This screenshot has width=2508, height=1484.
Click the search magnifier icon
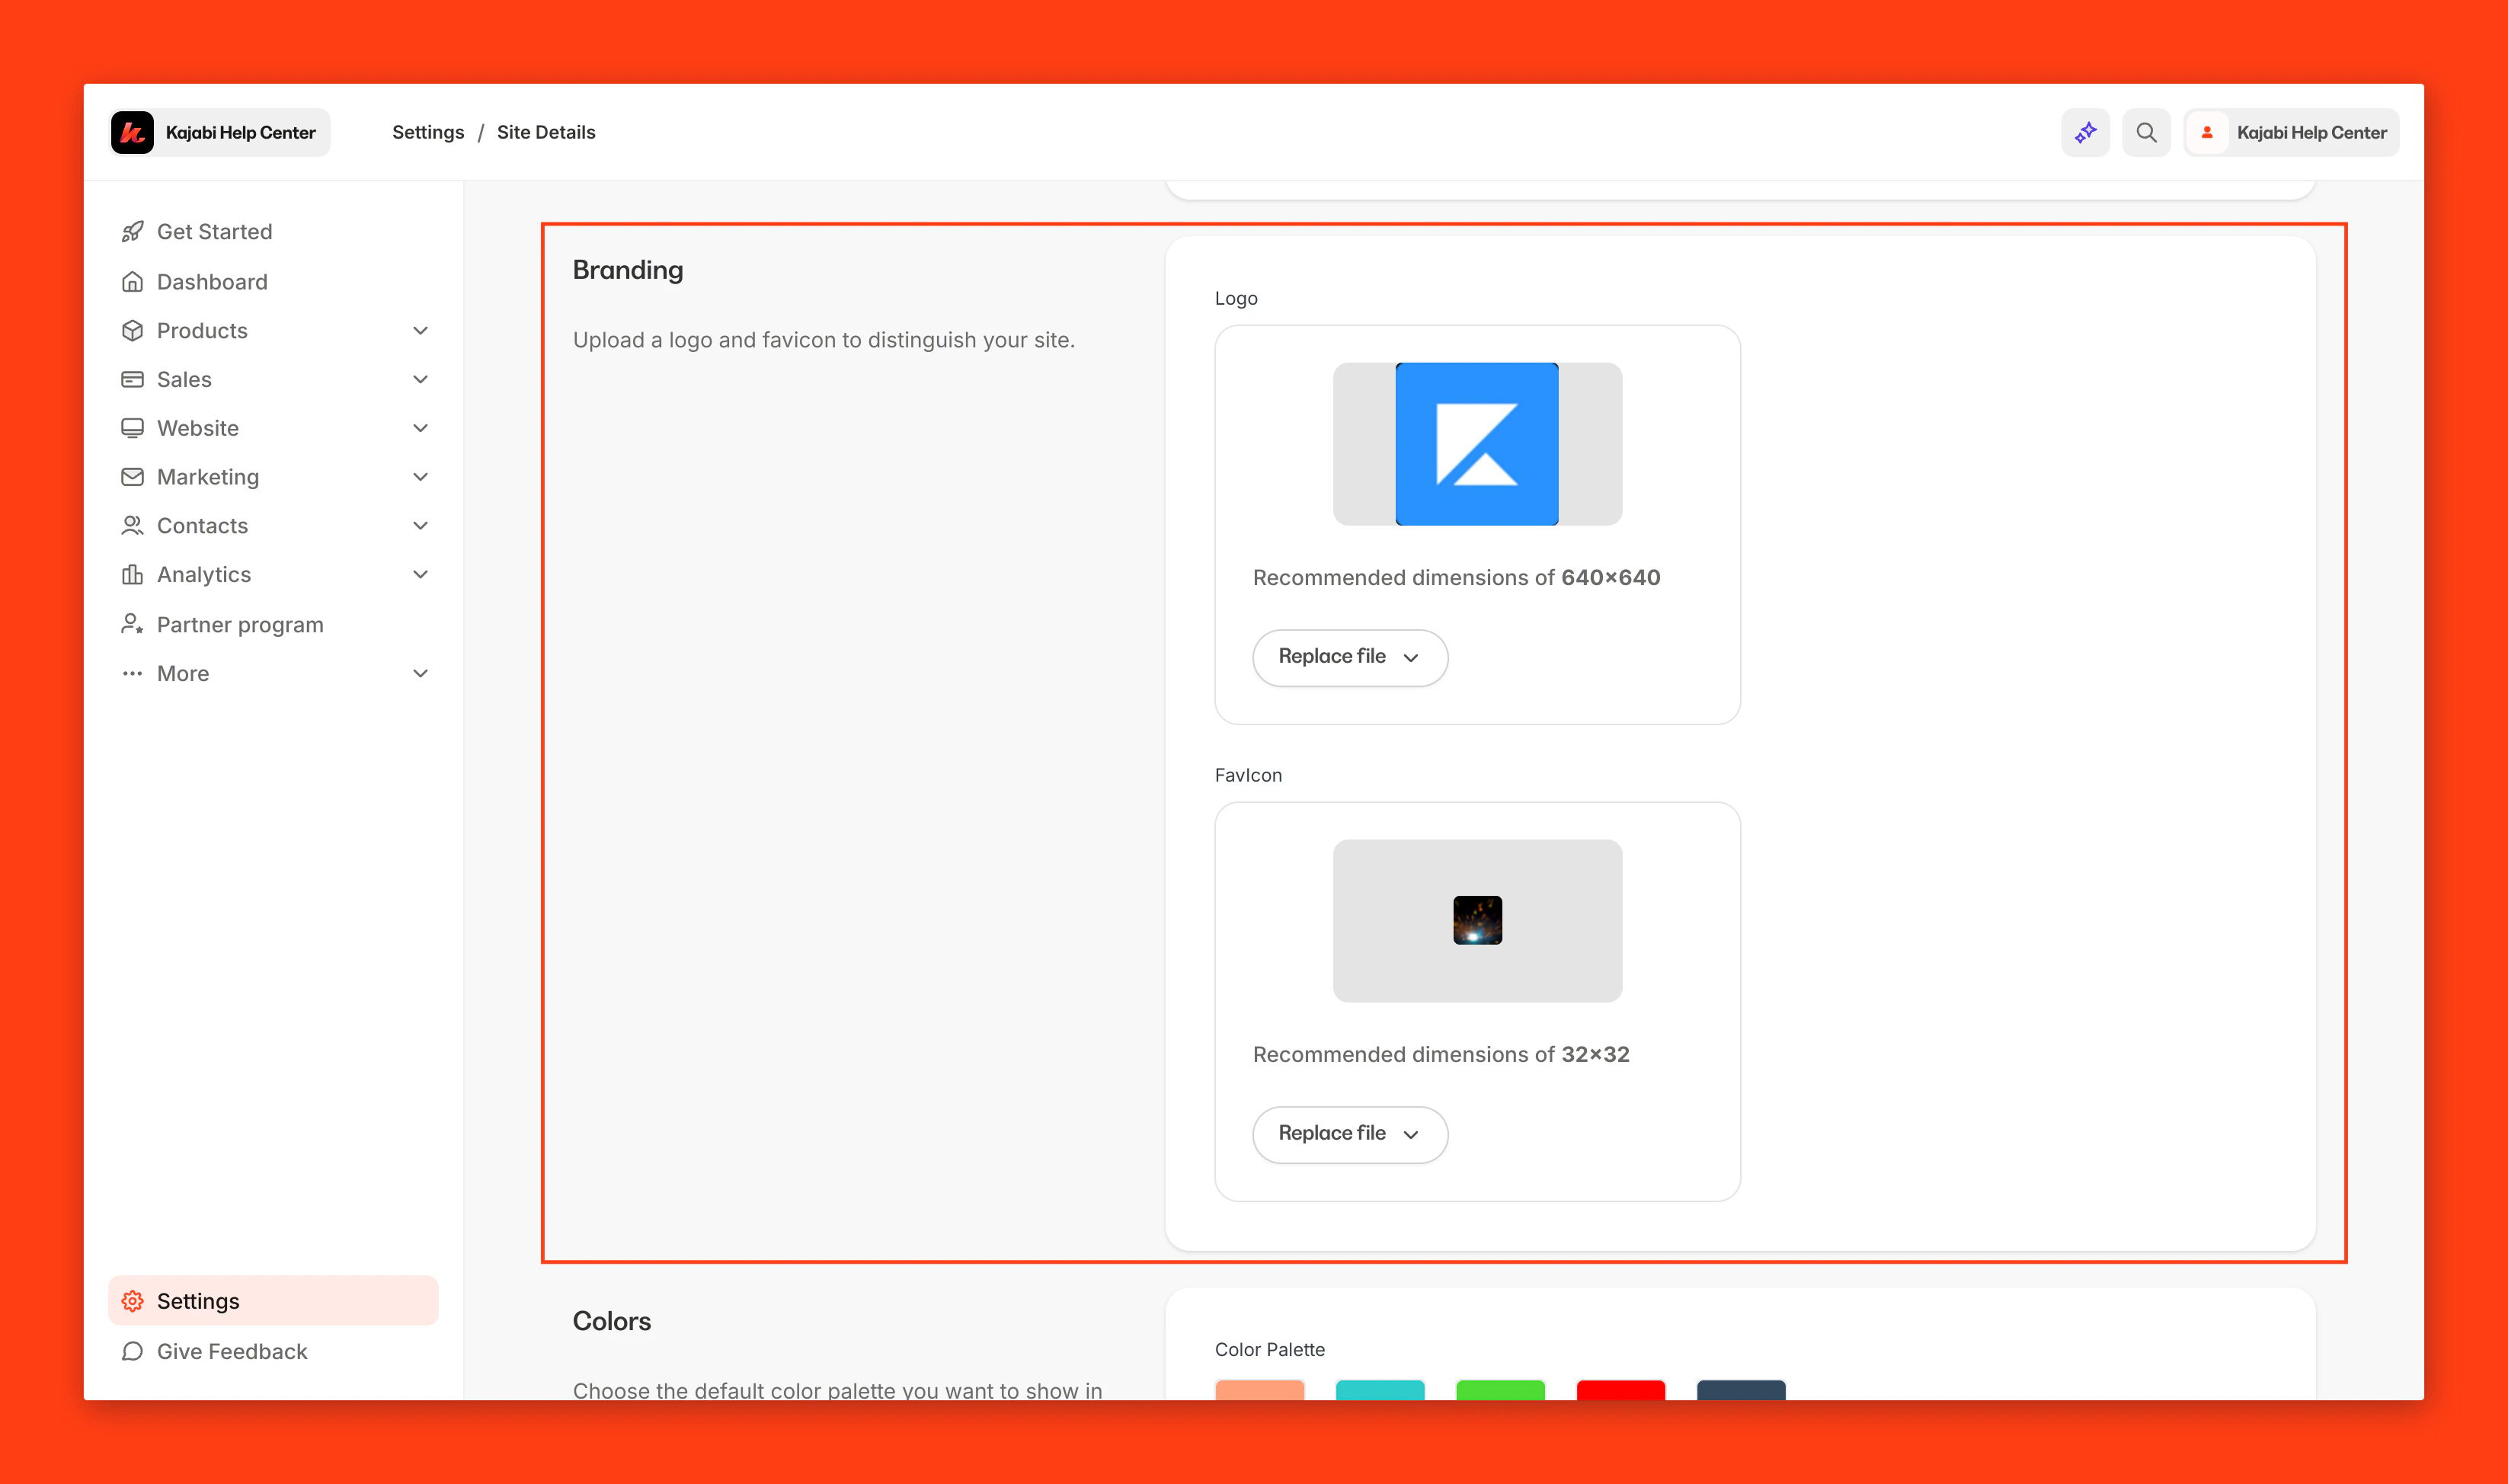pos(2146,131)
